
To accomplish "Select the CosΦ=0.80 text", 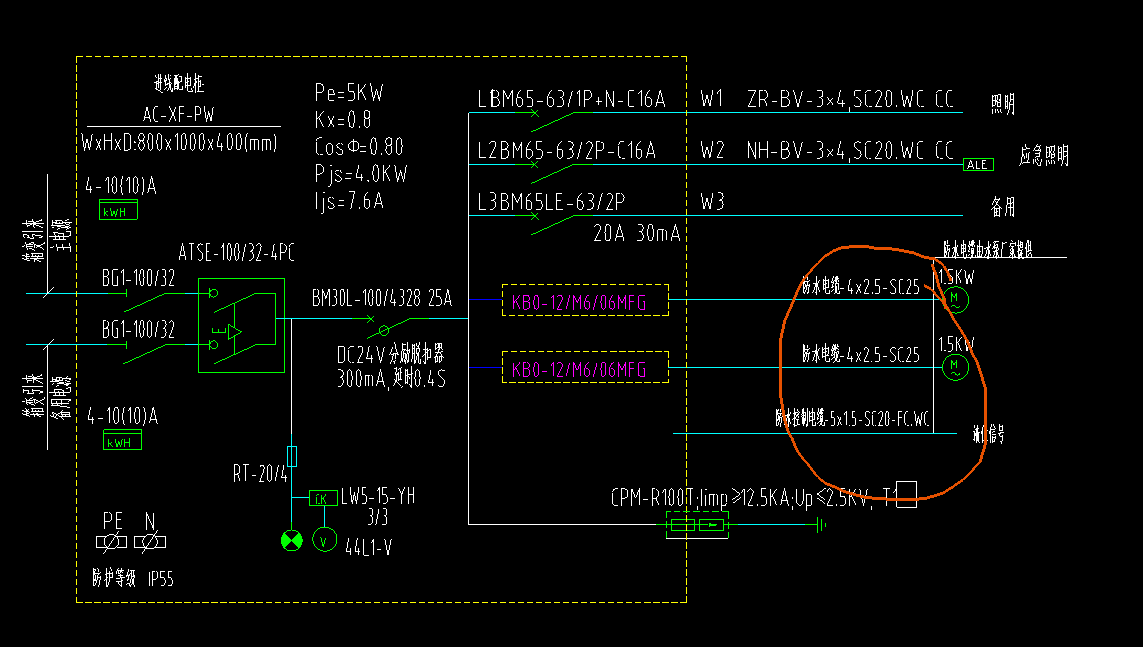I will point(359,146).
